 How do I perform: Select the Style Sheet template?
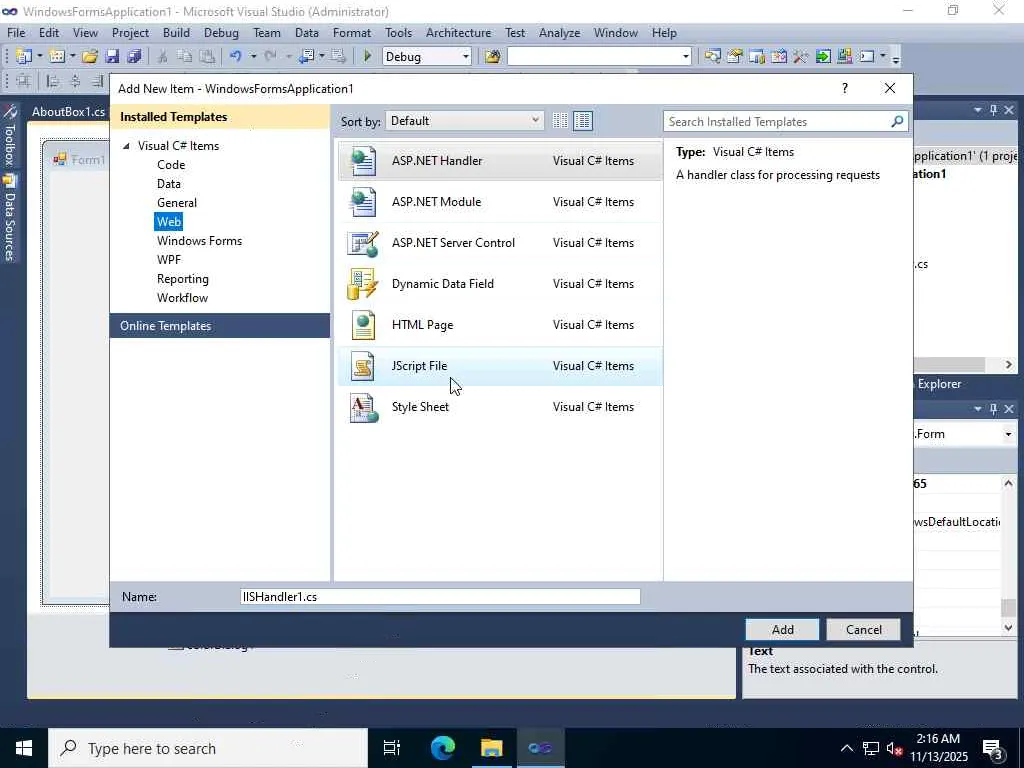pyautogui.click(x=500, y=407)
